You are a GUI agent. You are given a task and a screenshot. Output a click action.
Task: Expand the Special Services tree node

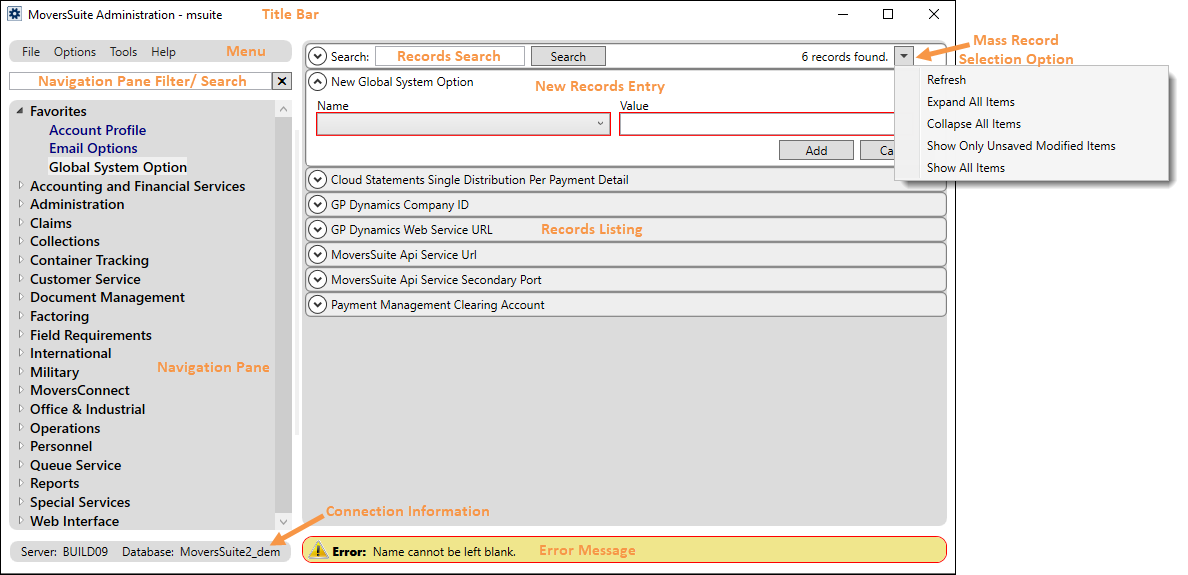tap(21, 502)
